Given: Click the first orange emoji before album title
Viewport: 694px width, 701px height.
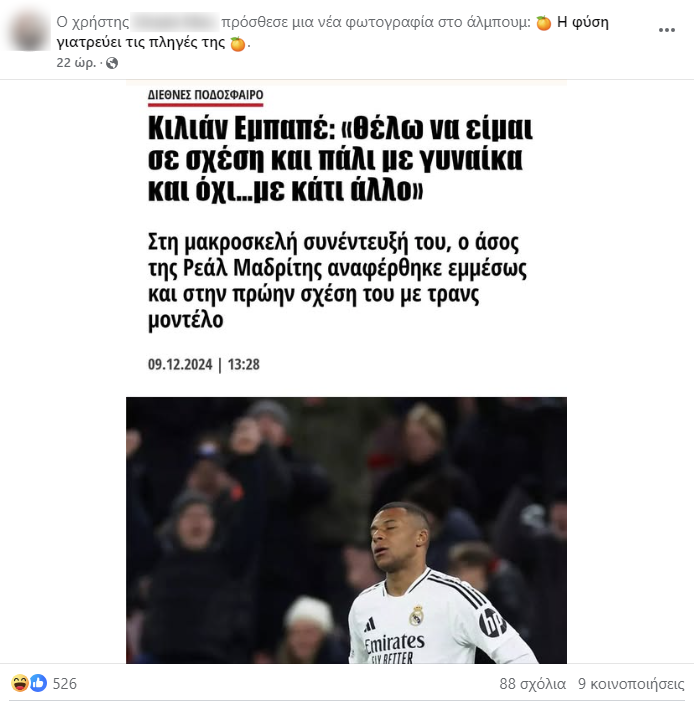Looking at the screenshot, I should [543, 22].
